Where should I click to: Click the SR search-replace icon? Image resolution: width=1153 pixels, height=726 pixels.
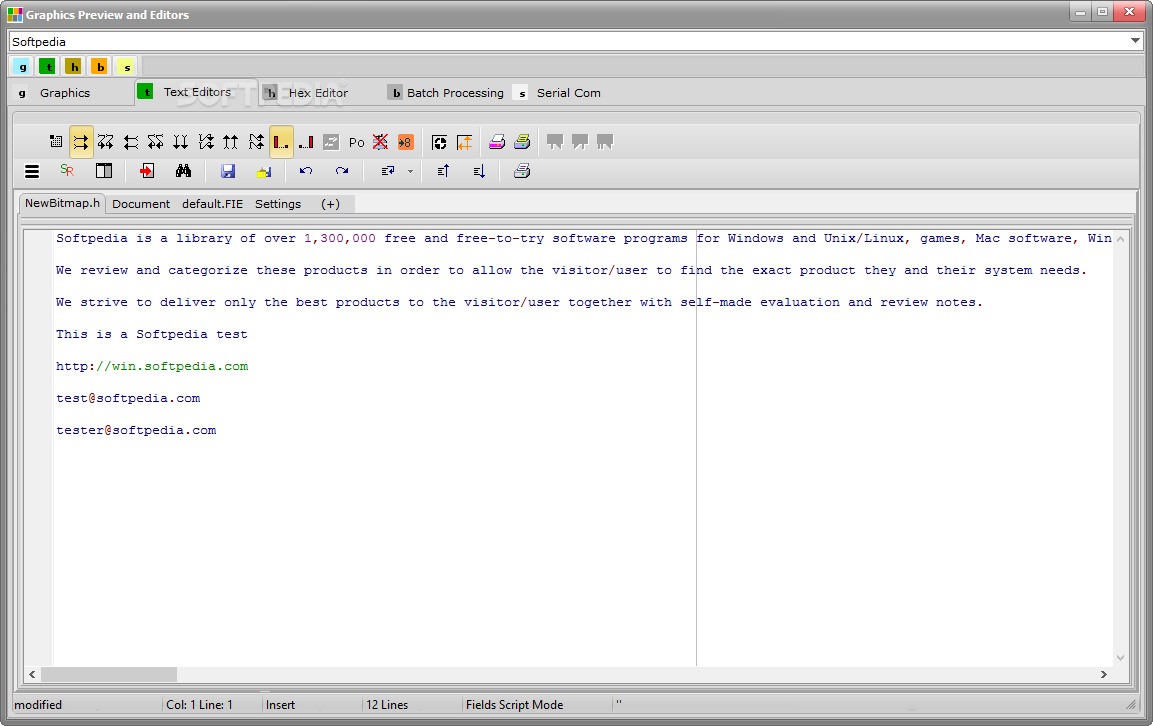pos(67,171)
